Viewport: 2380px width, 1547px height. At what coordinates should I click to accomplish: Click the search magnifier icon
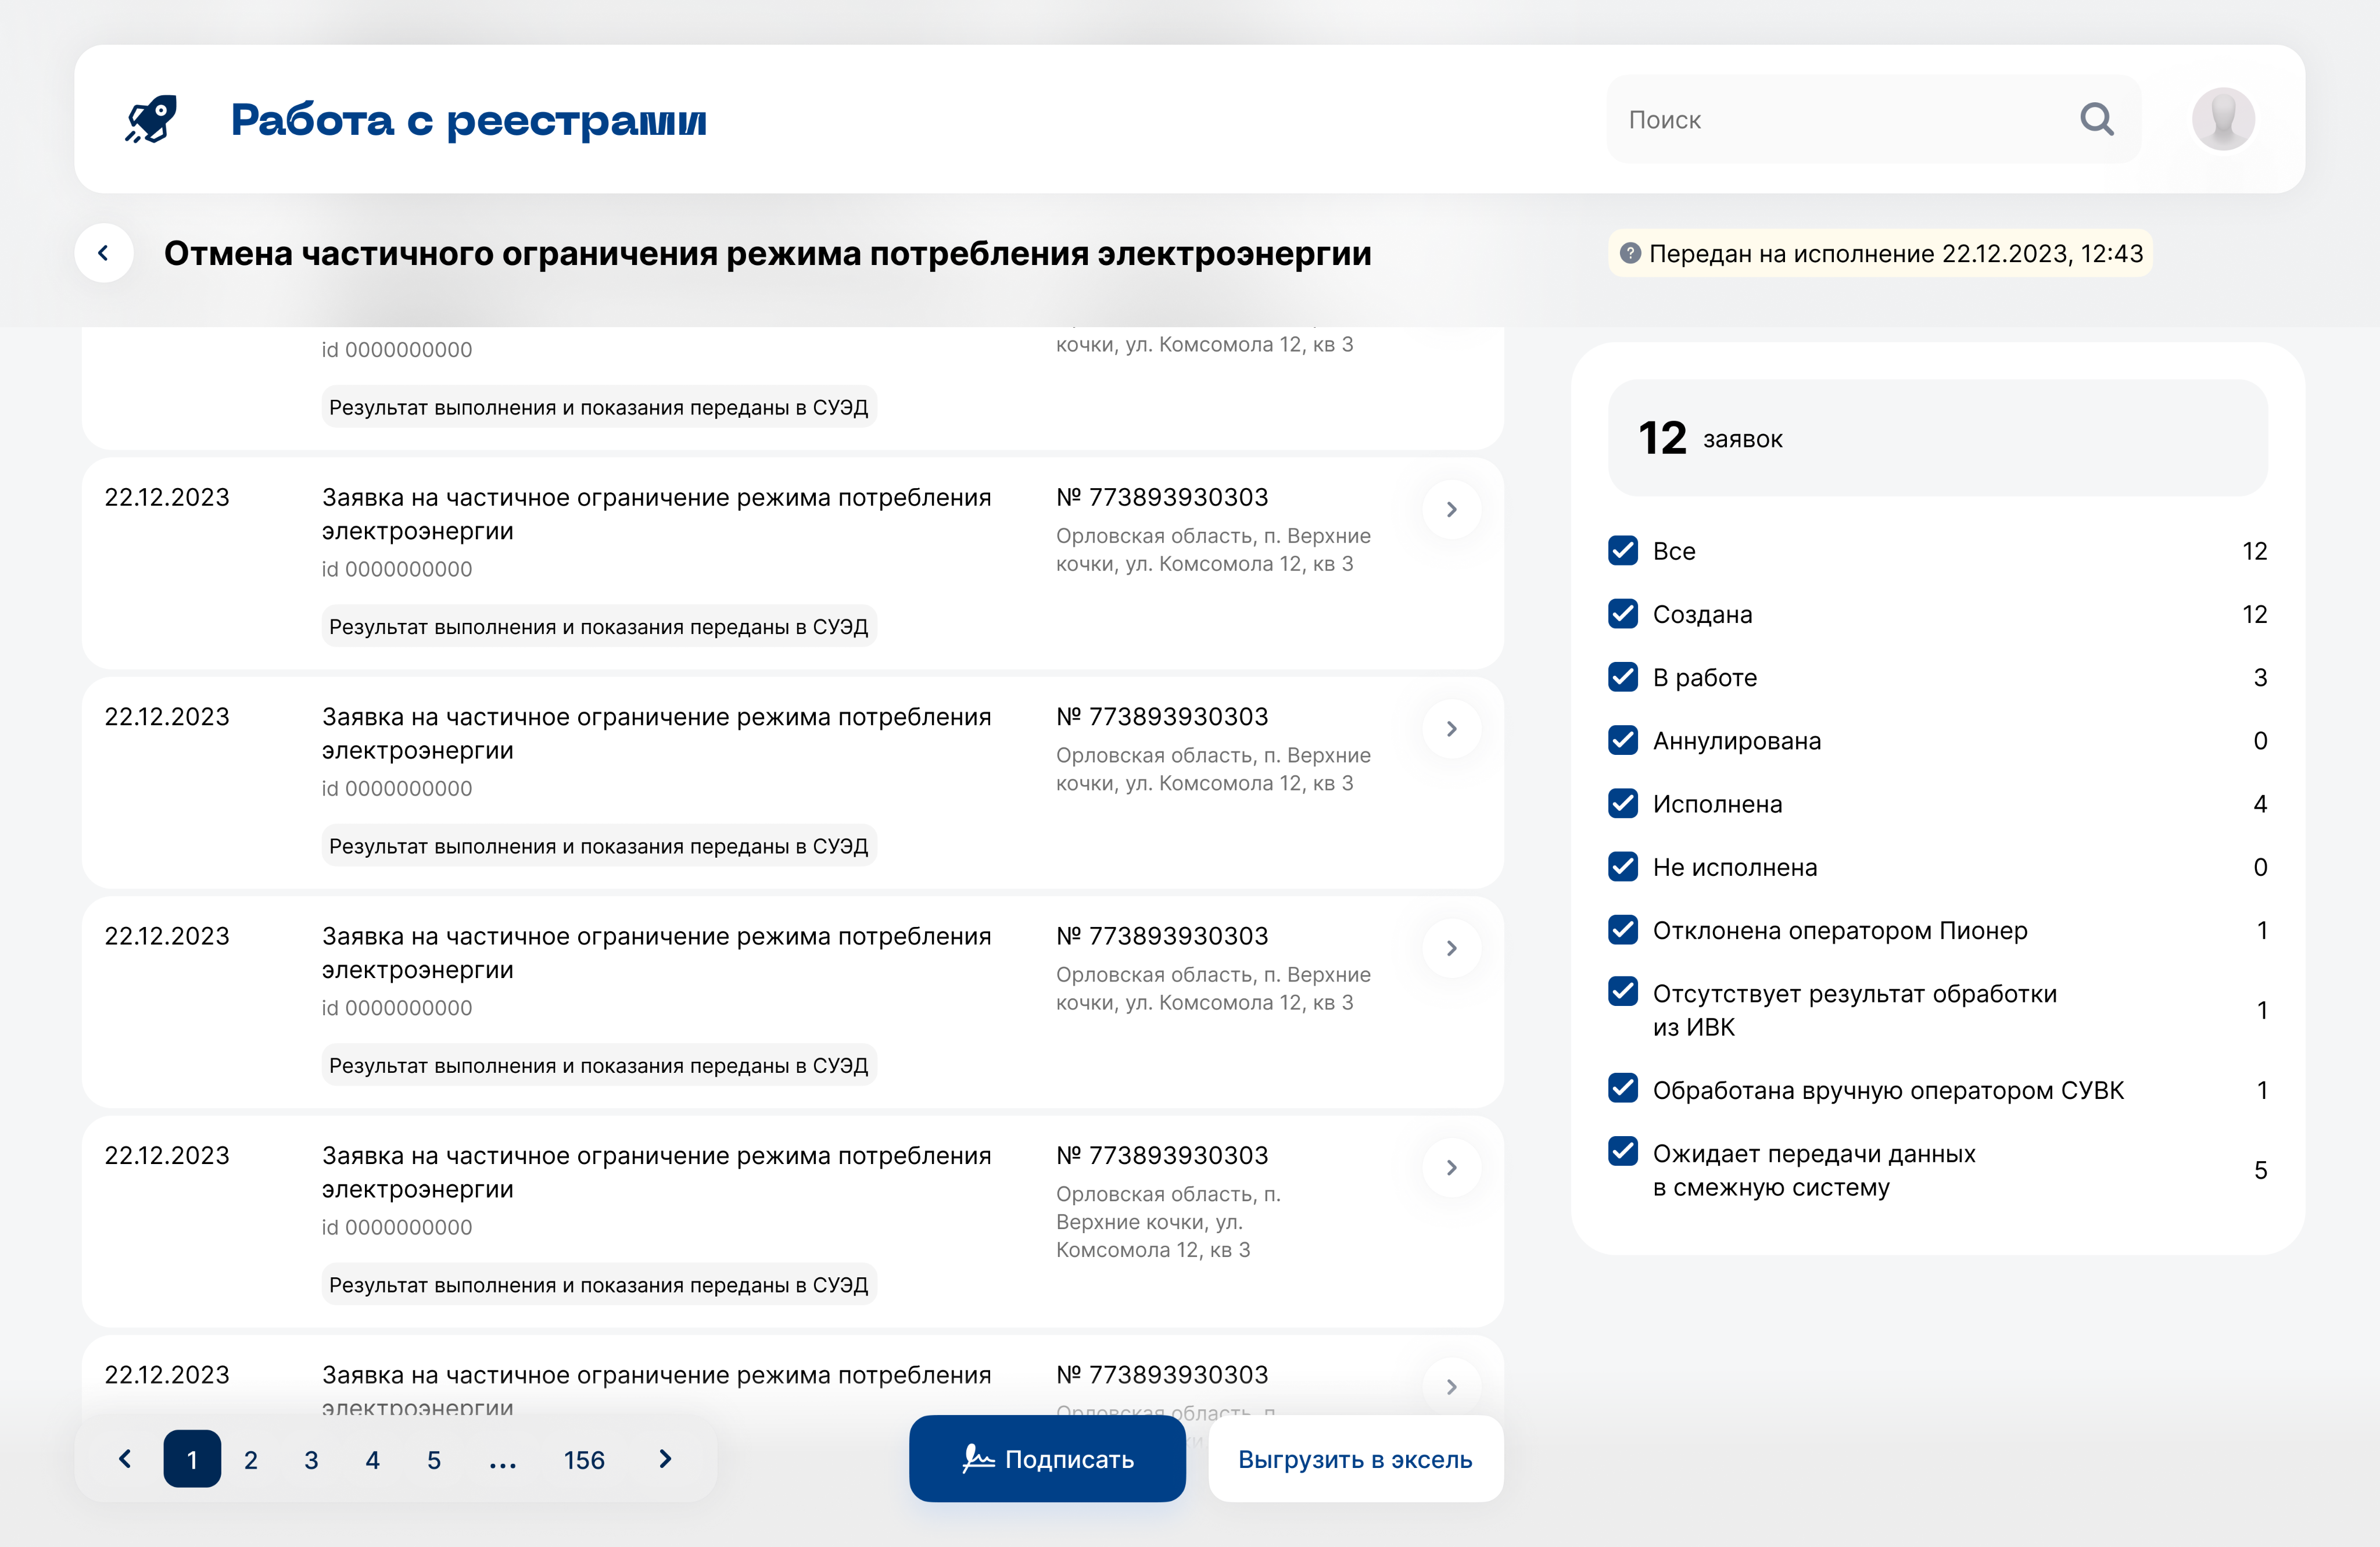pos(2096,119)
